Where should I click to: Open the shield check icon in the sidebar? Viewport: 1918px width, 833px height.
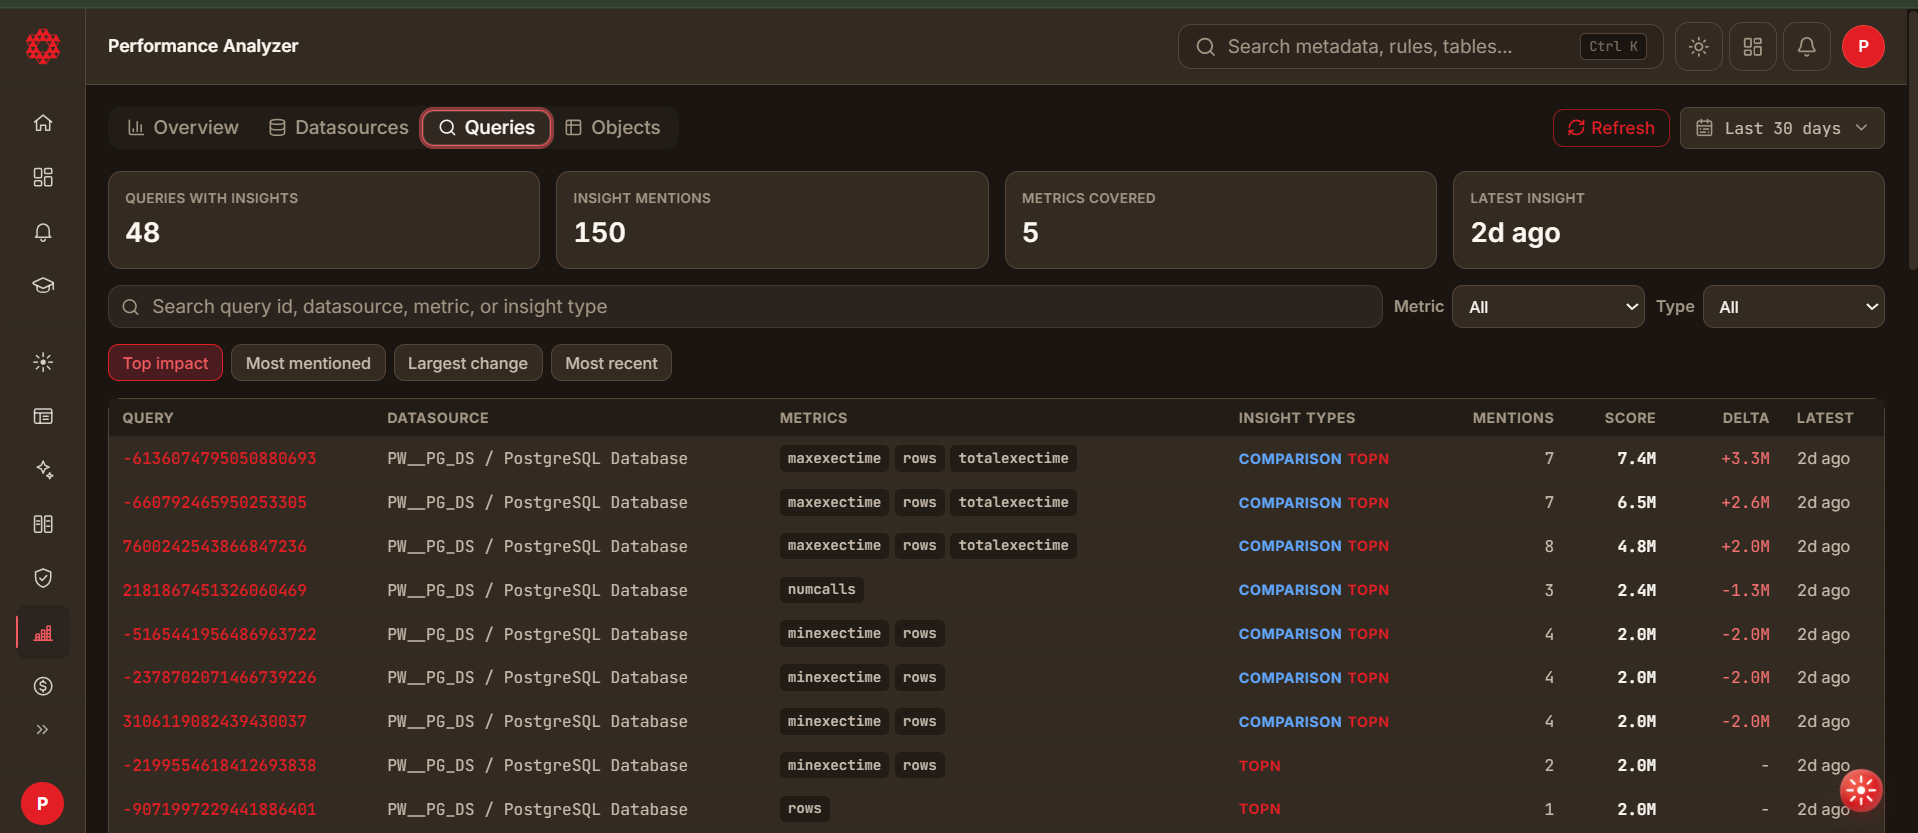tap(43, 578)
